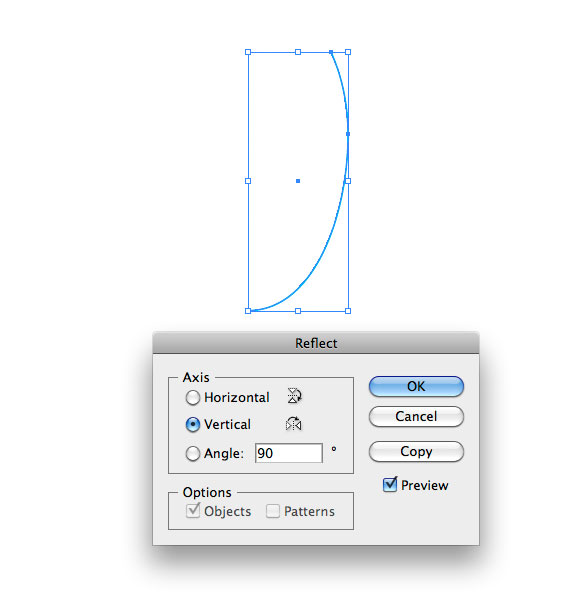580x600 pixels.
Task: Click the left-middle bounding box handle
Action: [248, 181]
